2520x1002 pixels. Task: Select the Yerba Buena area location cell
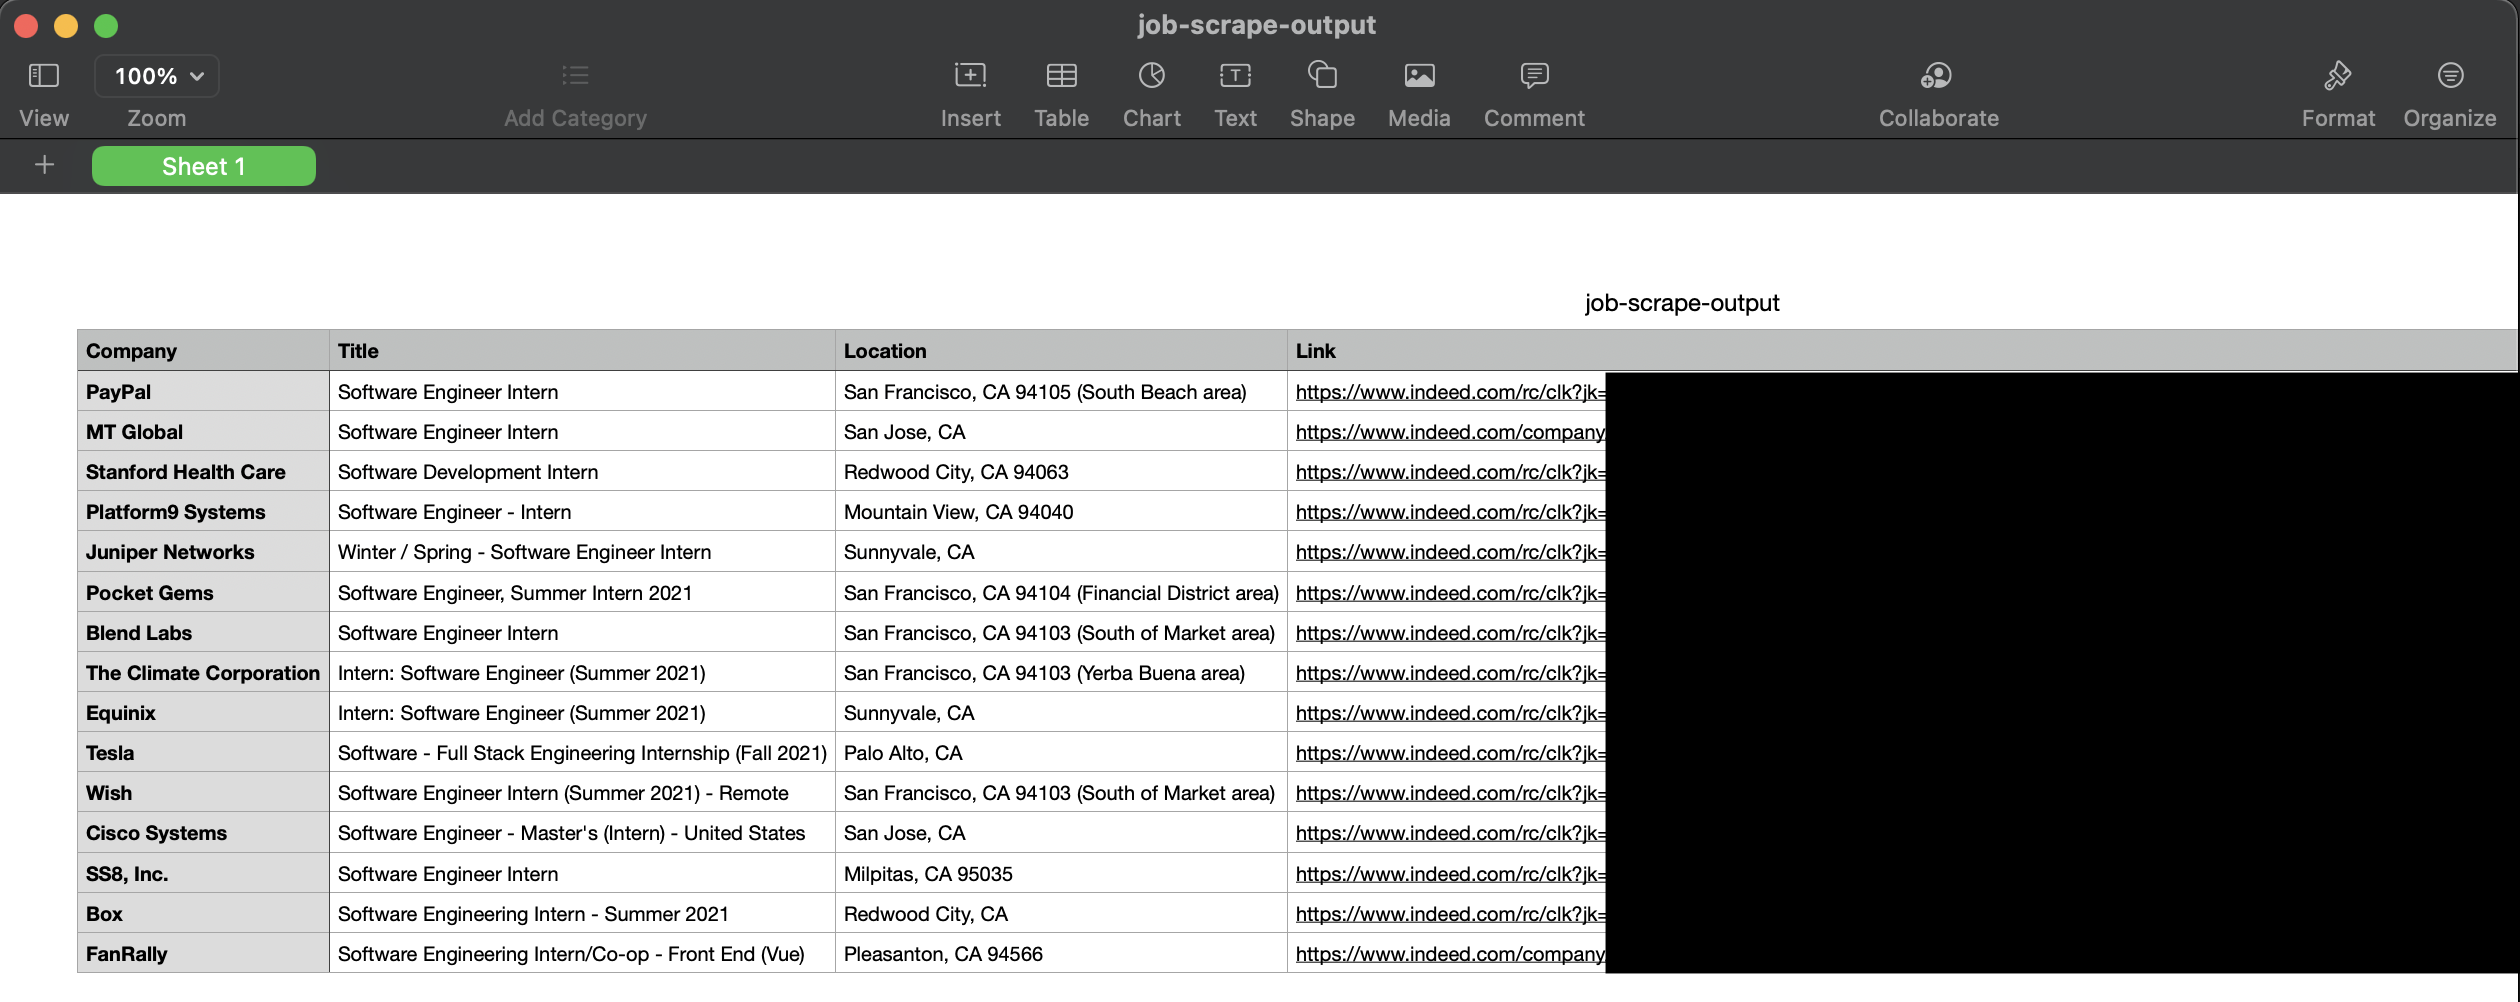pyautogui.click(x=1061, y=673)
